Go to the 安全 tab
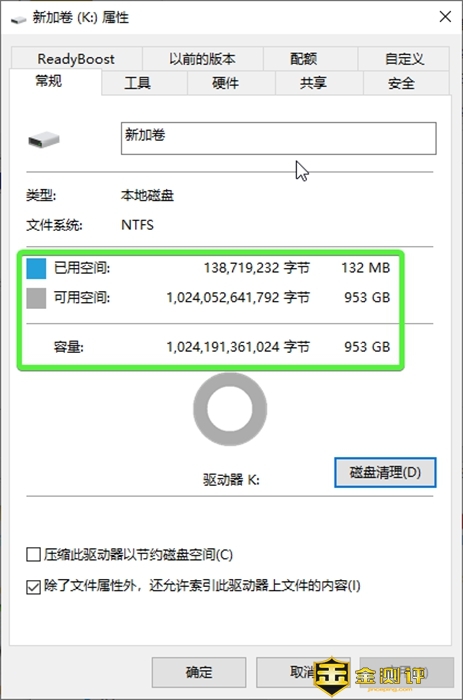 click(x=401, y=83)
